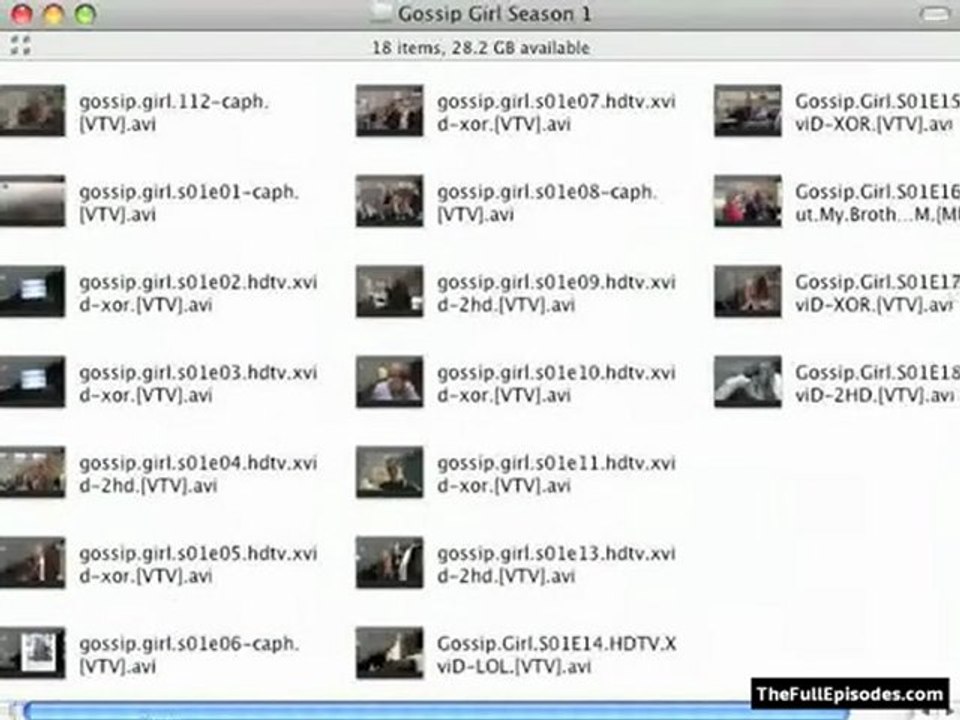This screenshot has width=960, height=720.
Task: Click filename gossip.girl.s01e06-caph.[VTV].avi
Action: [x=189, y=654]
